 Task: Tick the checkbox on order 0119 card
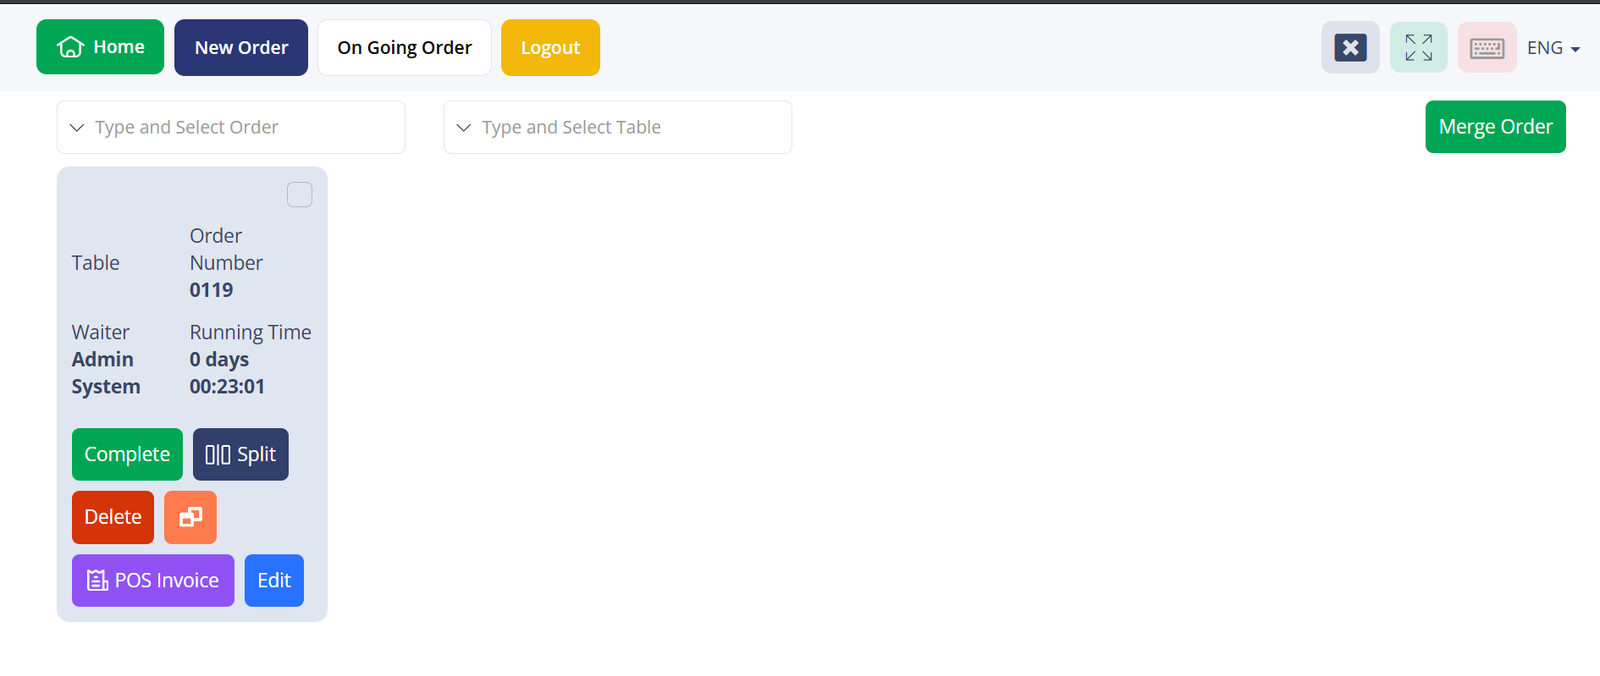[x=299, y=194]
